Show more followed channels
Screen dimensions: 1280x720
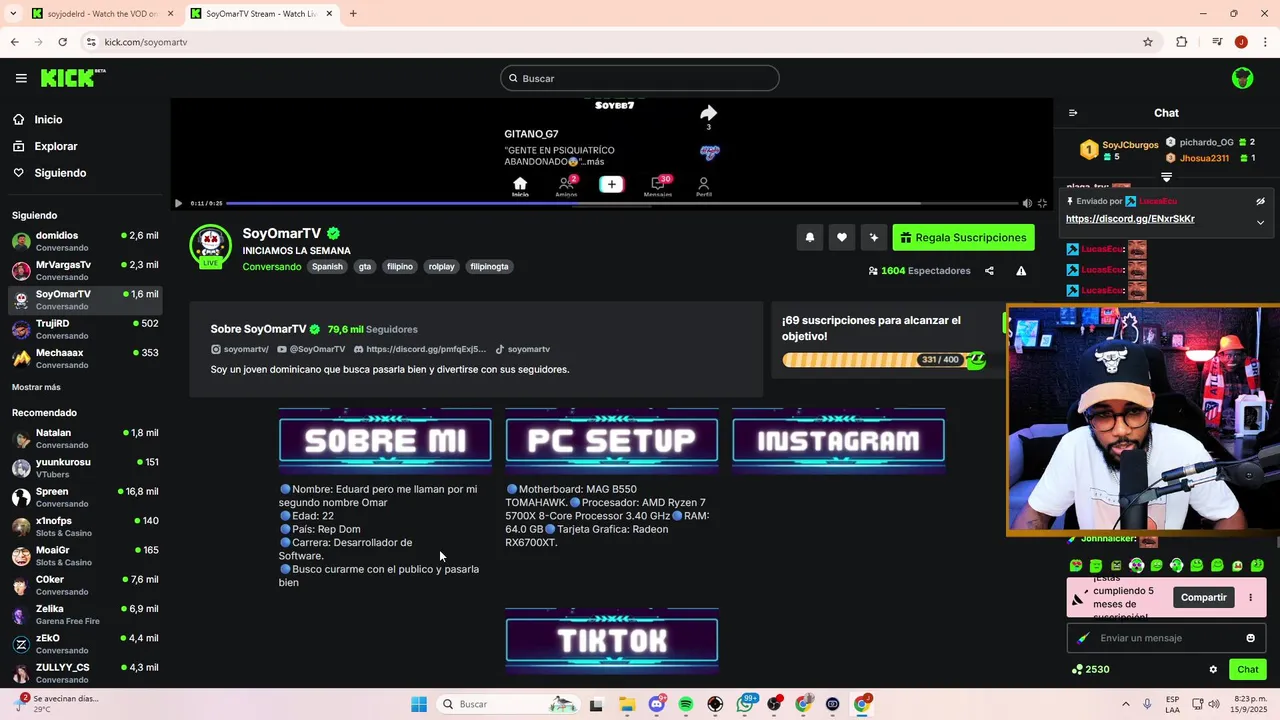click(36, 387)
